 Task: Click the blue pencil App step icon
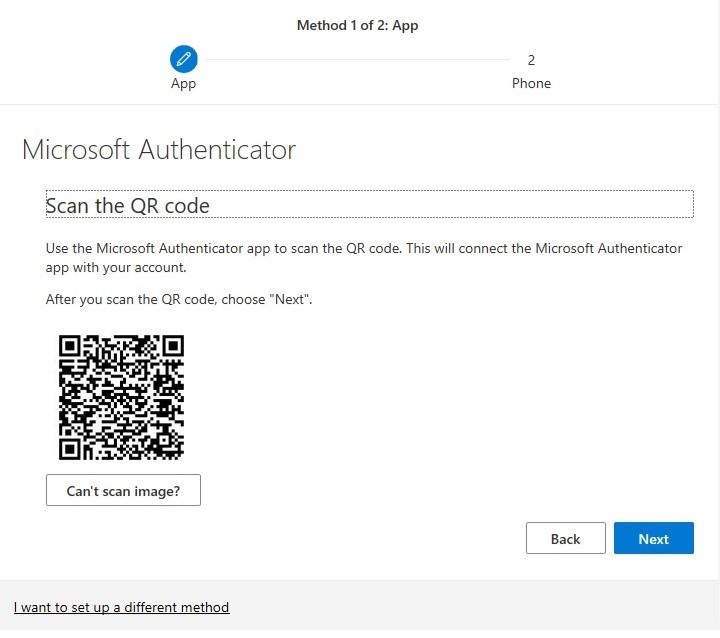[184, 59]
